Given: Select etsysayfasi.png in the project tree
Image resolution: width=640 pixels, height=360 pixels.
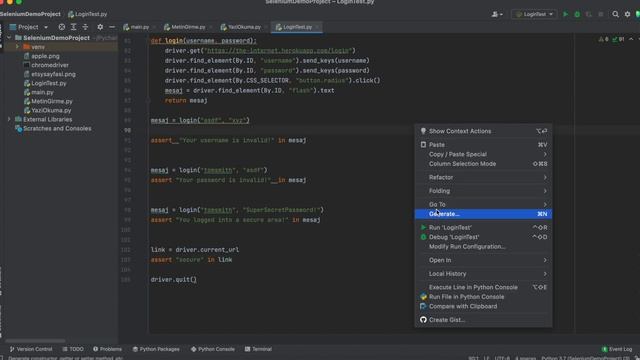Looking at the screenshot, I should pyautogui.click(x=53, y=74).
